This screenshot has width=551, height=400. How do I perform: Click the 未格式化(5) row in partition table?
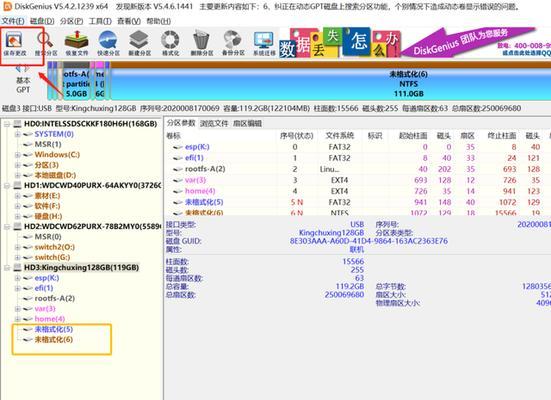point(357,202)
